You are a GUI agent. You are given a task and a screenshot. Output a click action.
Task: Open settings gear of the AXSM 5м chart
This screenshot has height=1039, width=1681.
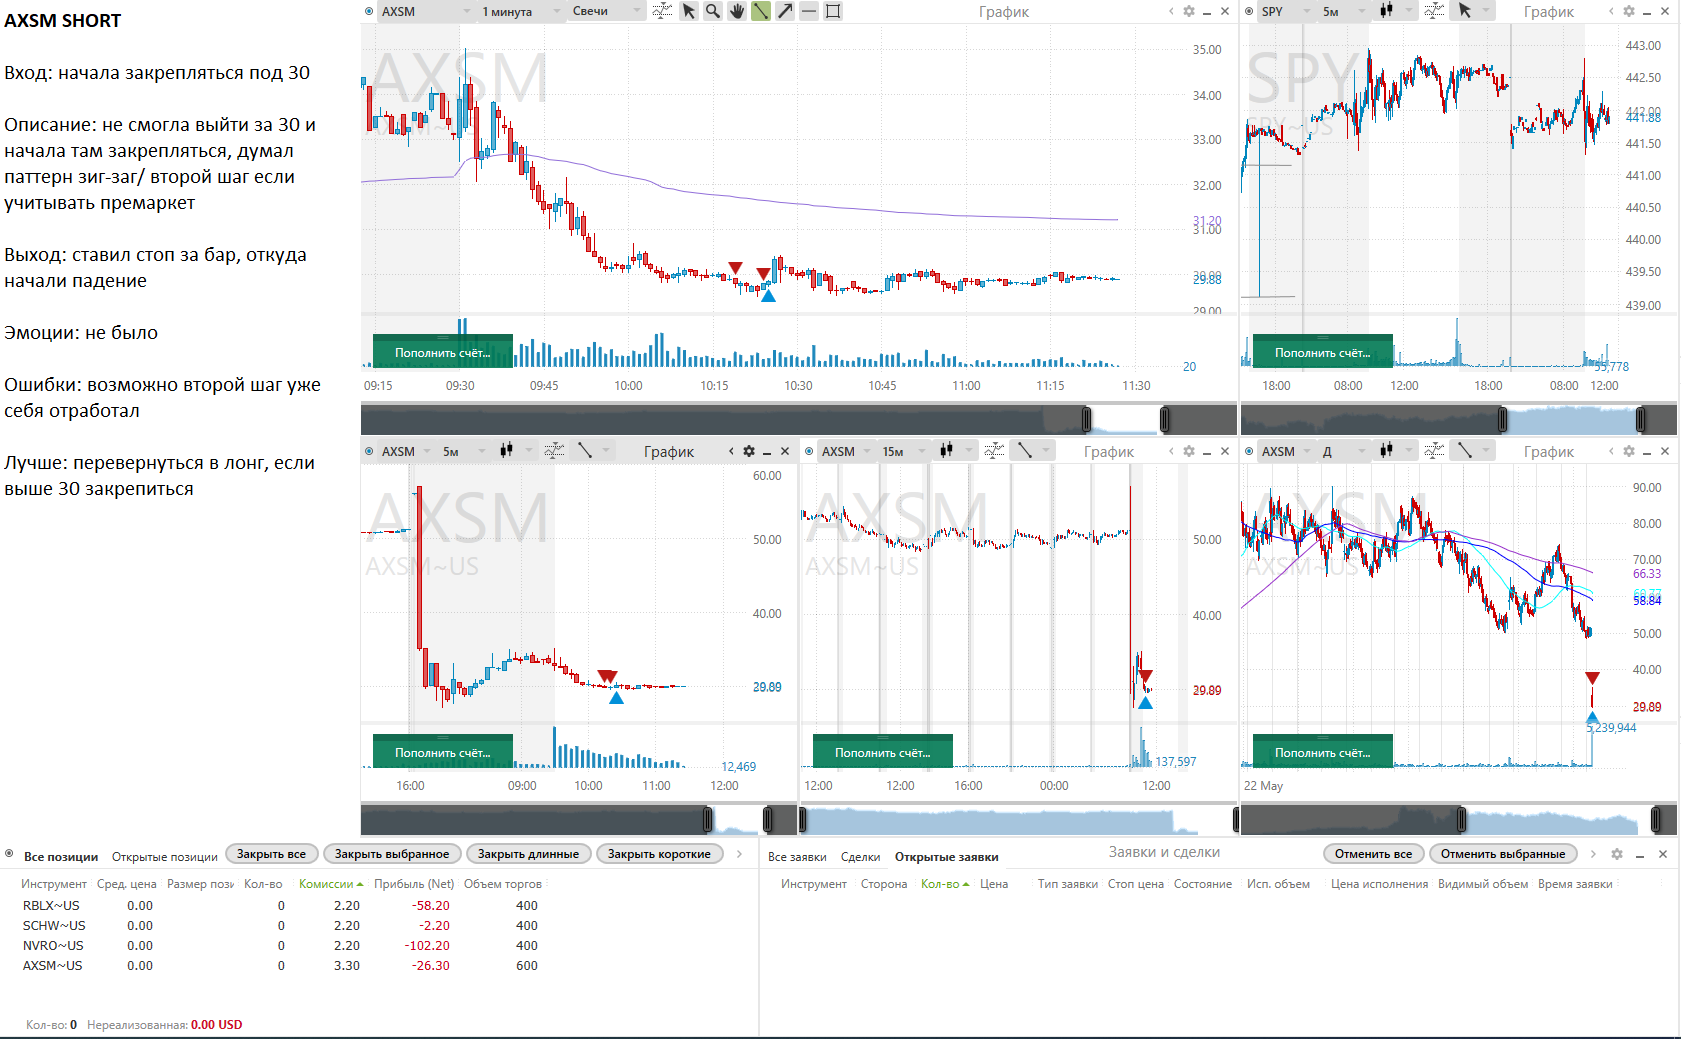[749, 451]
